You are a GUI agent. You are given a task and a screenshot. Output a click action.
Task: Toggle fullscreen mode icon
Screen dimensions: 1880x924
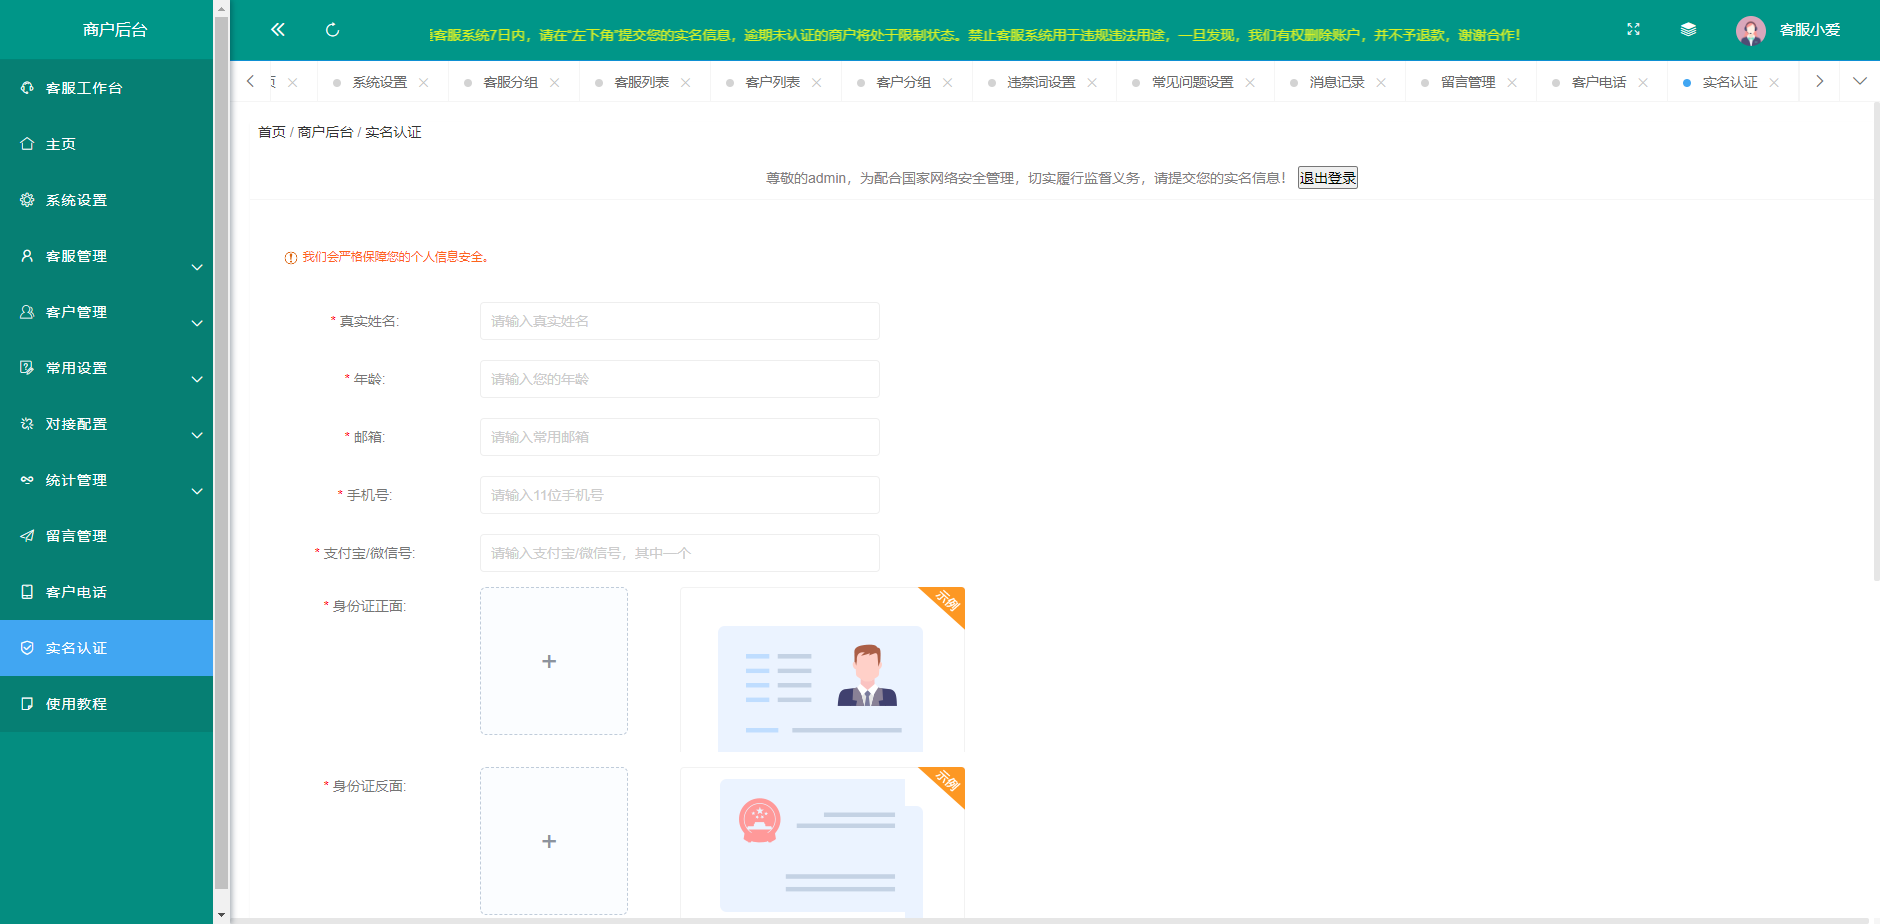[1633, 30]
